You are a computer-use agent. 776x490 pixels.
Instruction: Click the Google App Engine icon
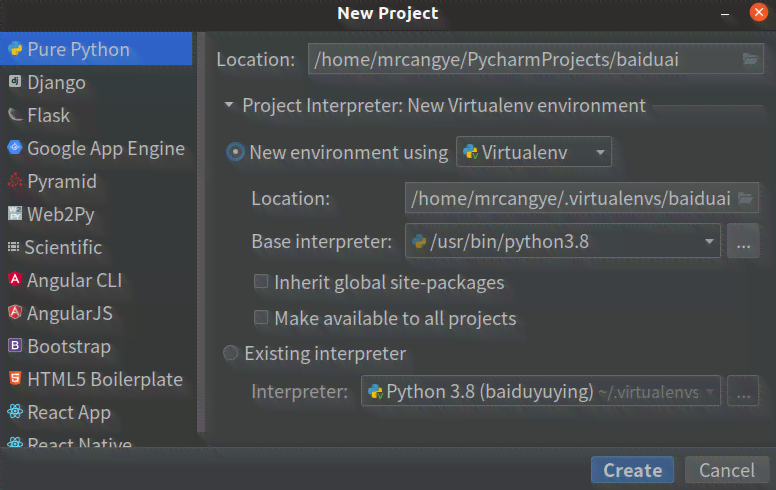pyautogui.click(x=15, y=147)
